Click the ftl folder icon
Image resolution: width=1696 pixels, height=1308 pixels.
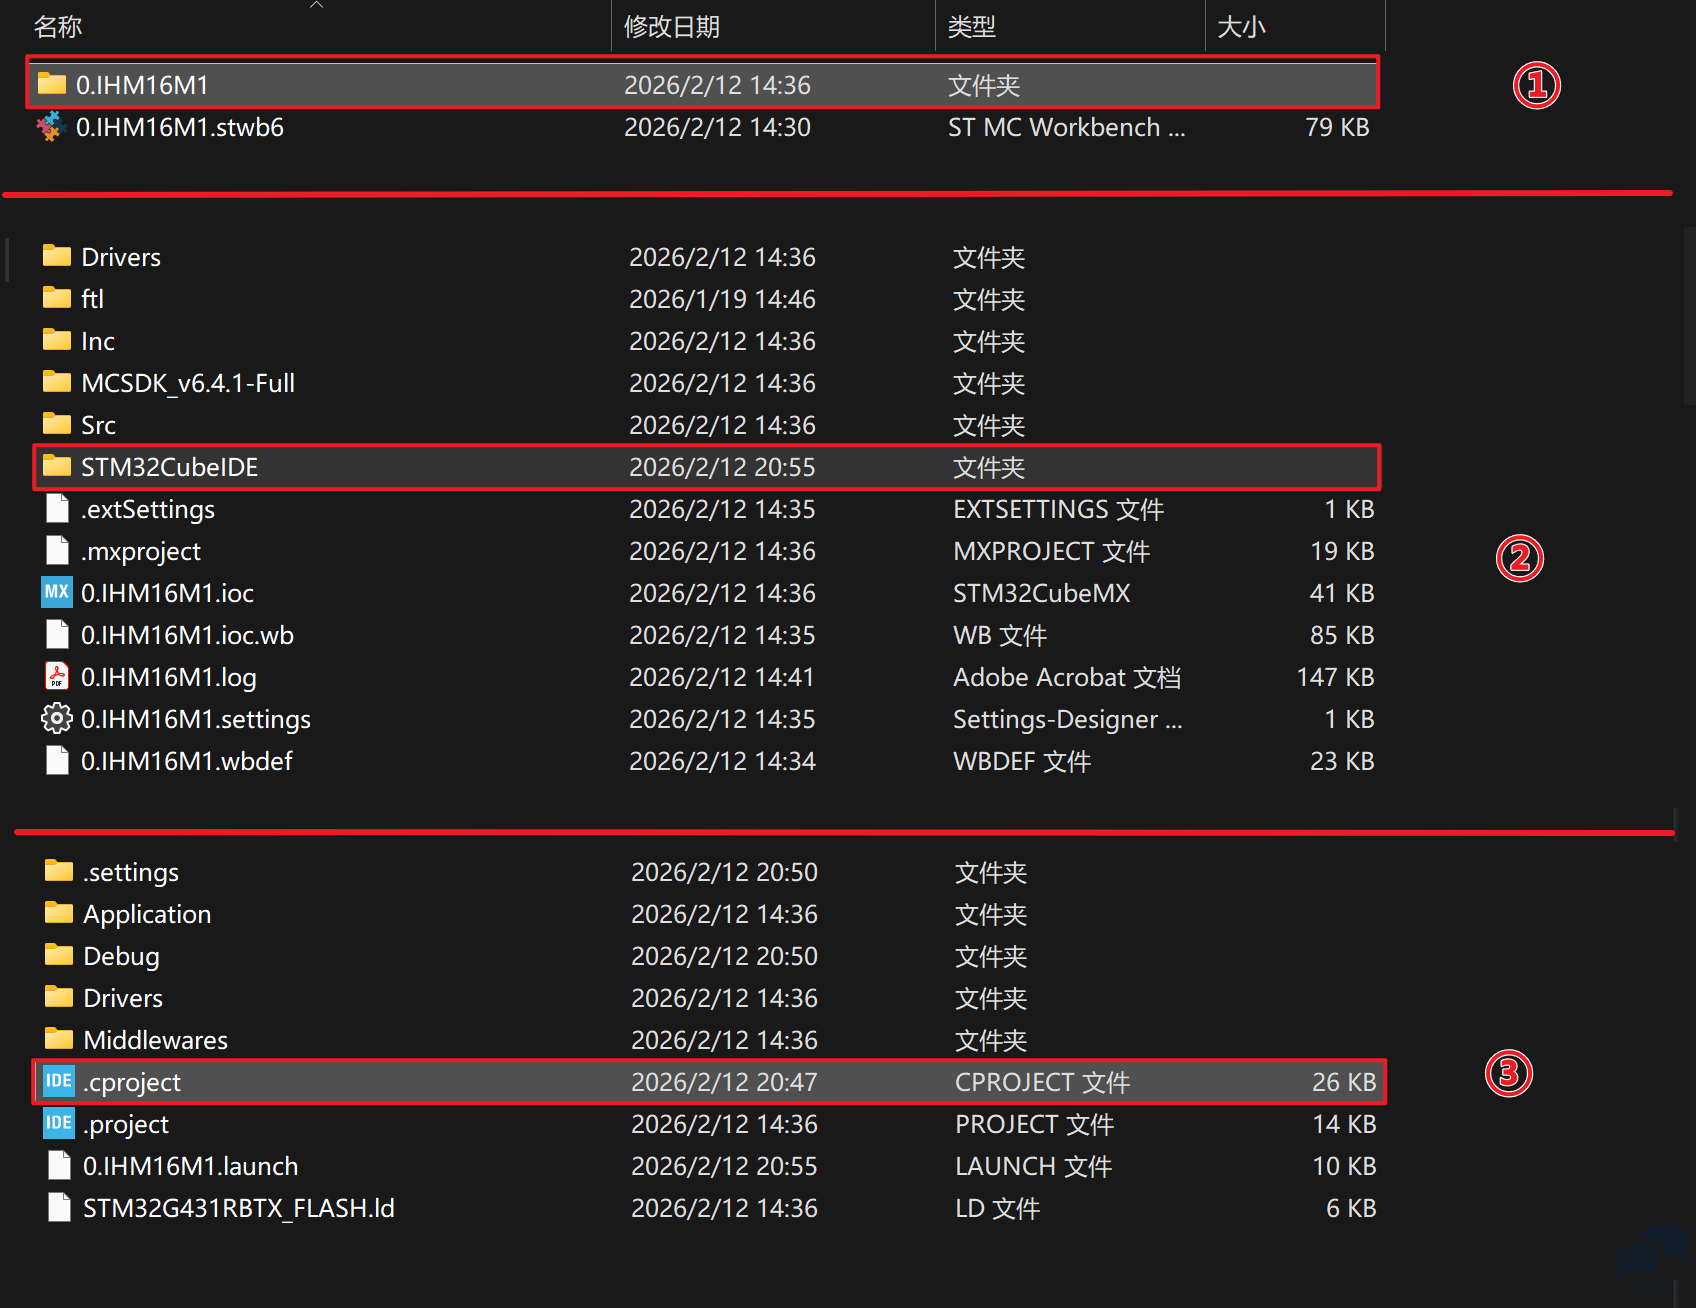tap(57, 298)
